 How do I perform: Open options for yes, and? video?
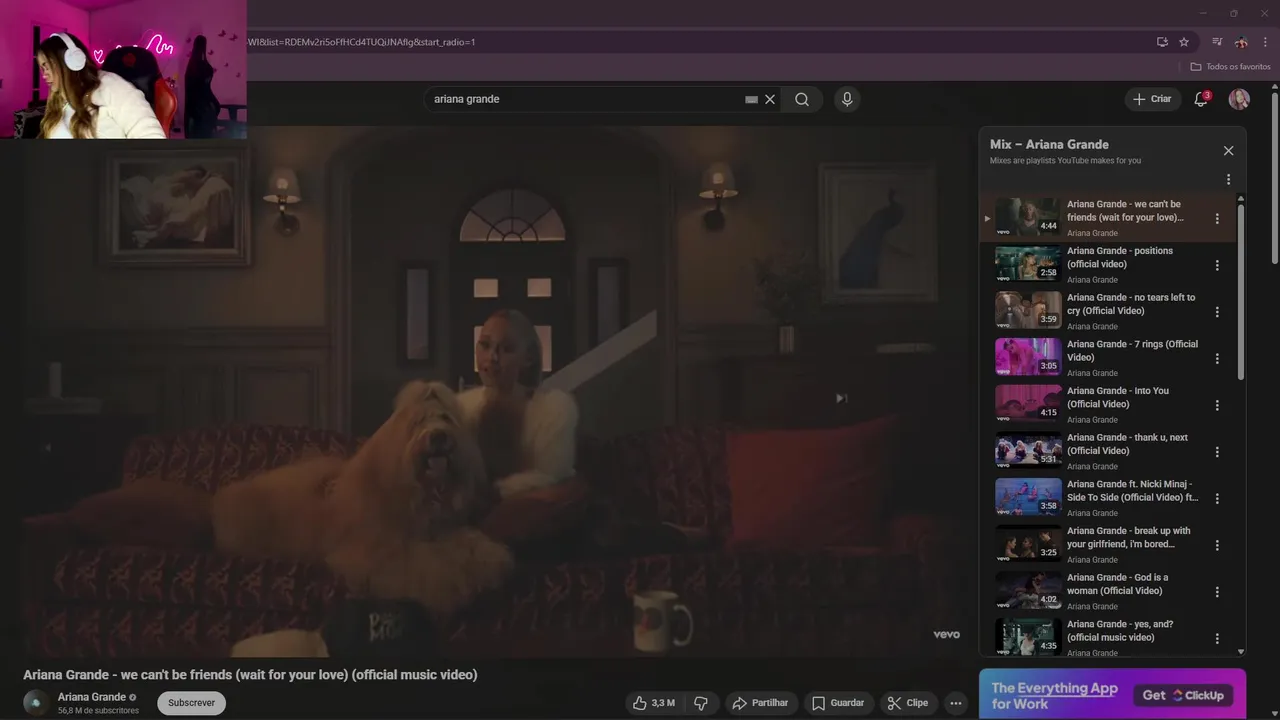(x=1217, y=638)
